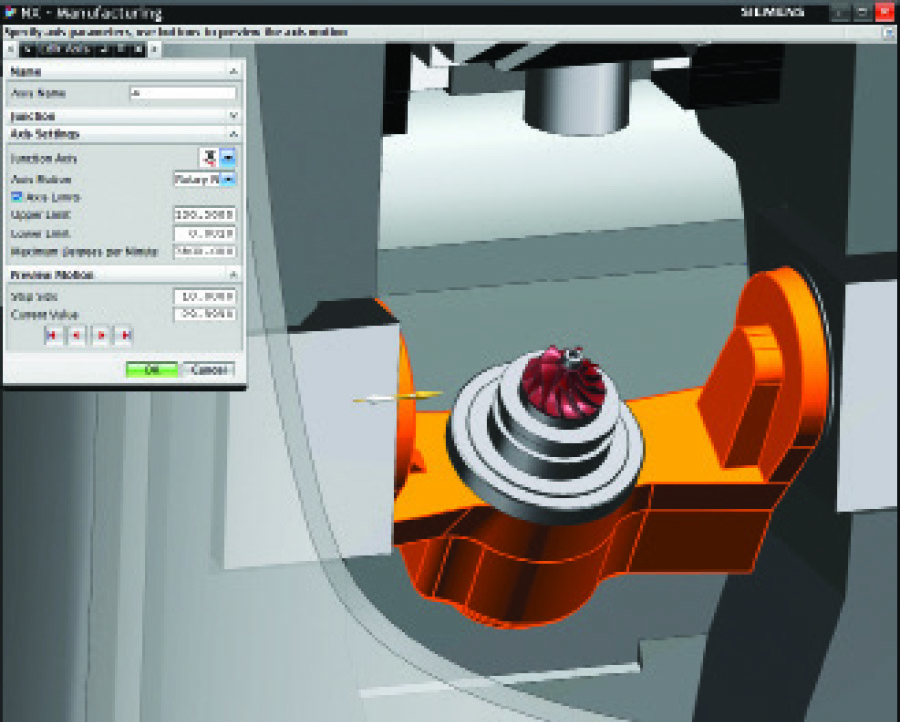Toggle the Axis Limits checkbox
The height and width of the screenshot is (723, 900).
17,197
